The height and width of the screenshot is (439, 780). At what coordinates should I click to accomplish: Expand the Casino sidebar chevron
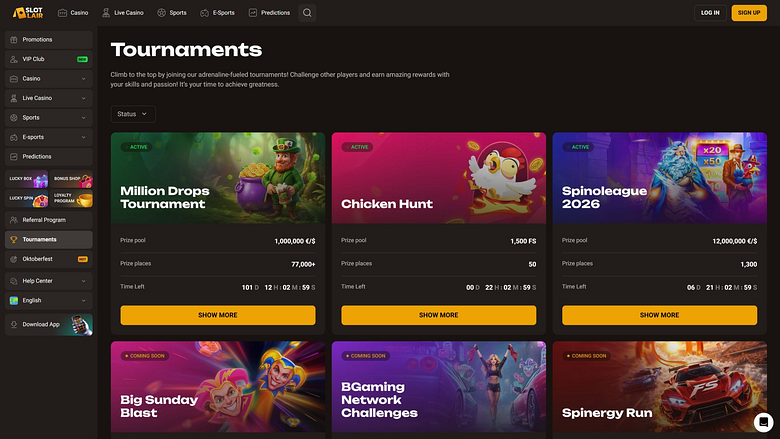84,79
